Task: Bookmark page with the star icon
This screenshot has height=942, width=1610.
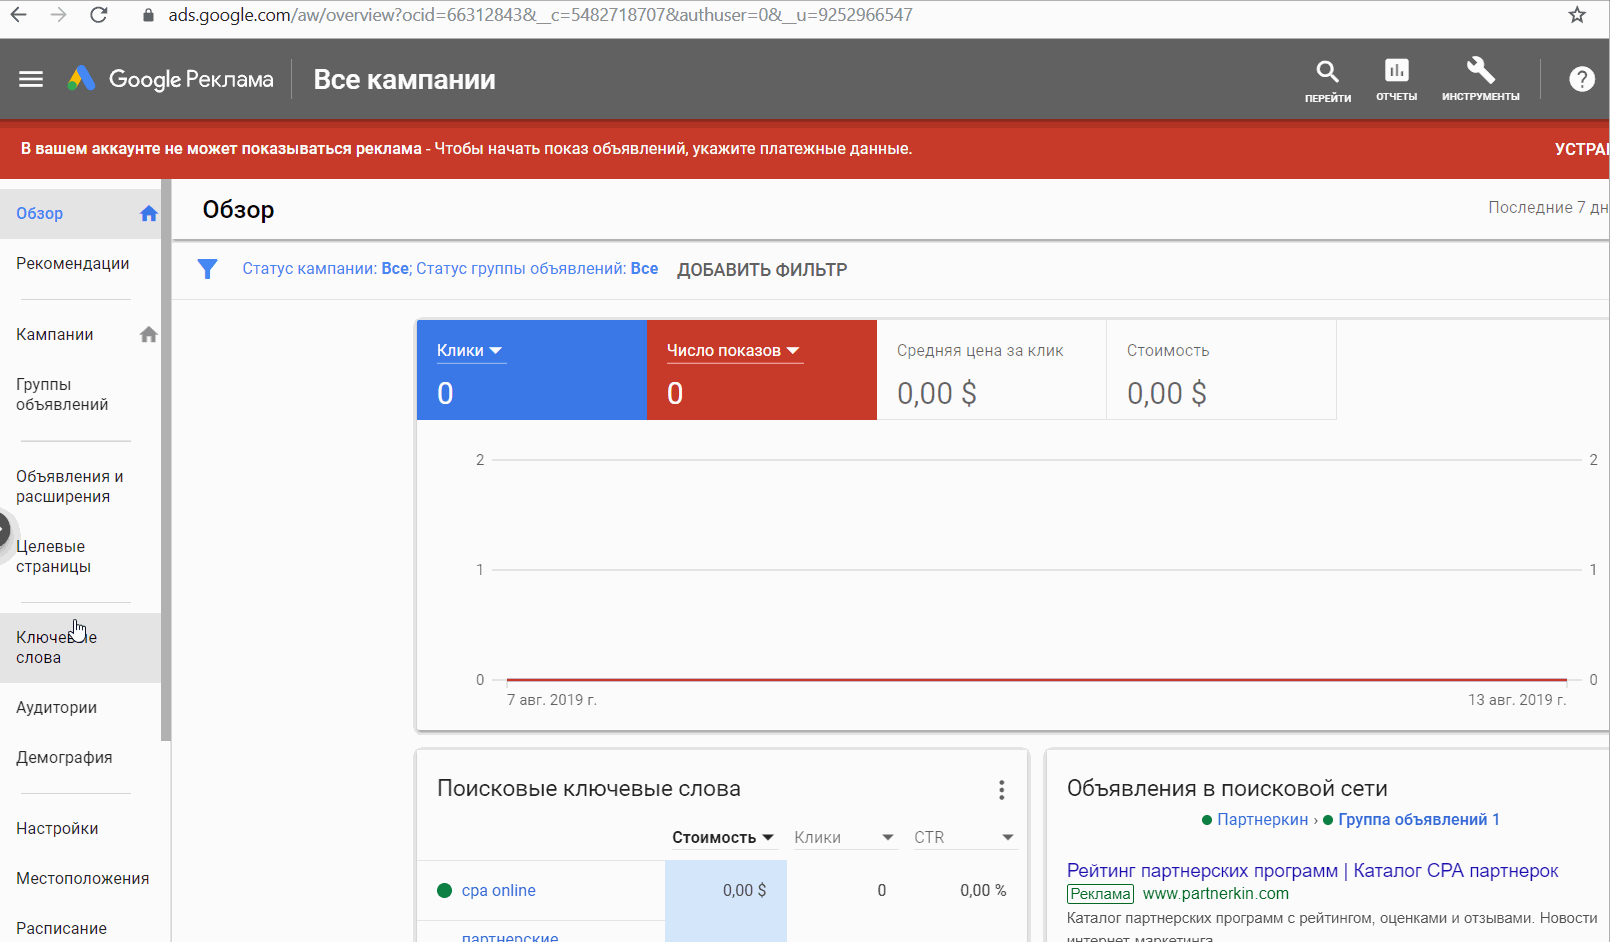Action: click(x=1577, y=15)
